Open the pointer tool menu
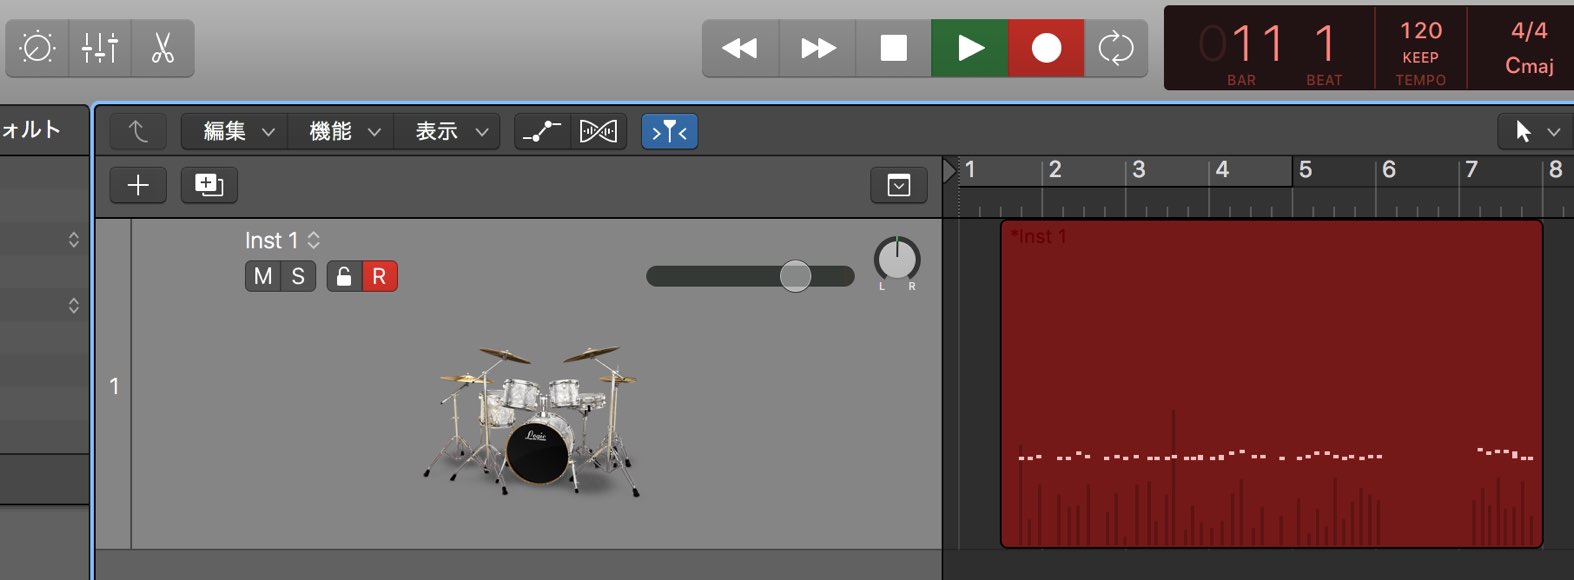Viewport: 1574px width, 580px height. pyautogui.click(x=1535, y=131)
